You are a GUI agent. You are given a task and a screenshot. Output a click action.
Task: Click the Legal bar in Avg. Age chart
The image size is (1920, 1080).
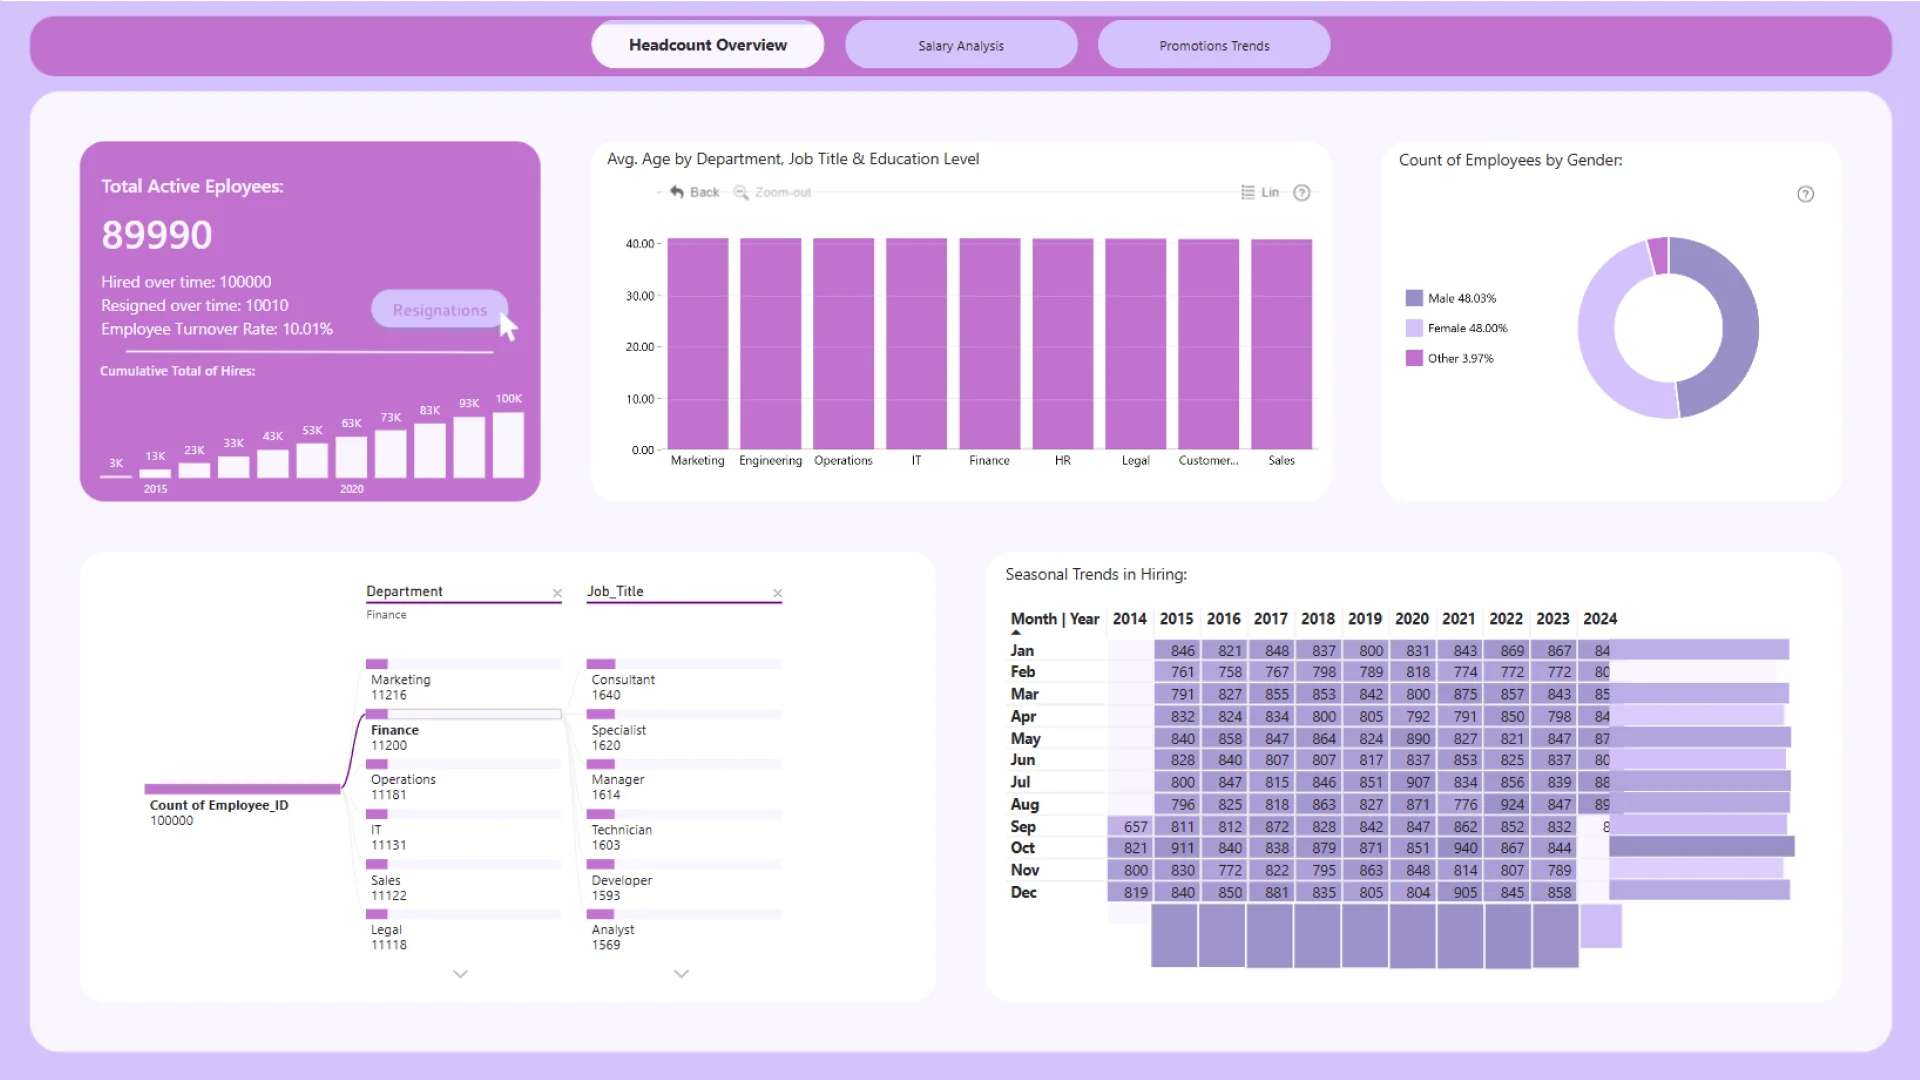(x=1135, y=344)
